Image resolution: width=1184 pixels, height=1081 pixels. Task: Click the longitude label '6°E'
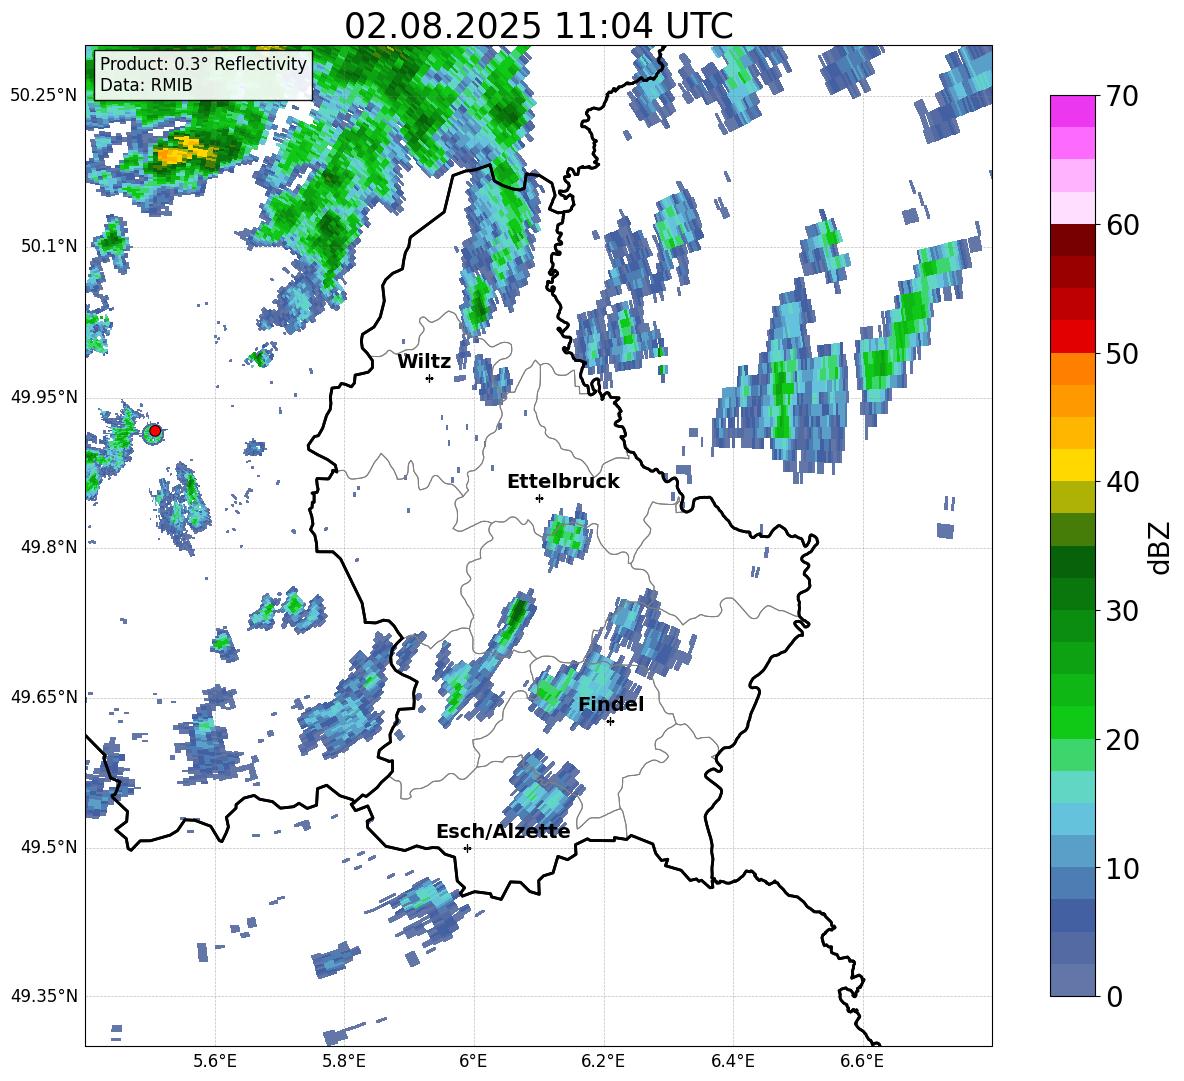473,1062
